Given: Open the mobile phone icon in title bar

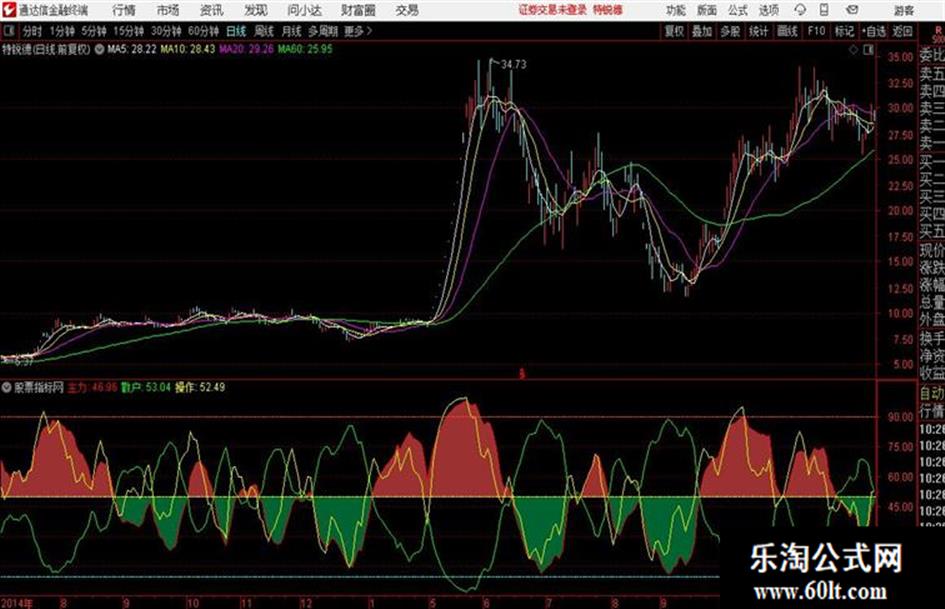Looking at the screenshot, I should point(824,10).
